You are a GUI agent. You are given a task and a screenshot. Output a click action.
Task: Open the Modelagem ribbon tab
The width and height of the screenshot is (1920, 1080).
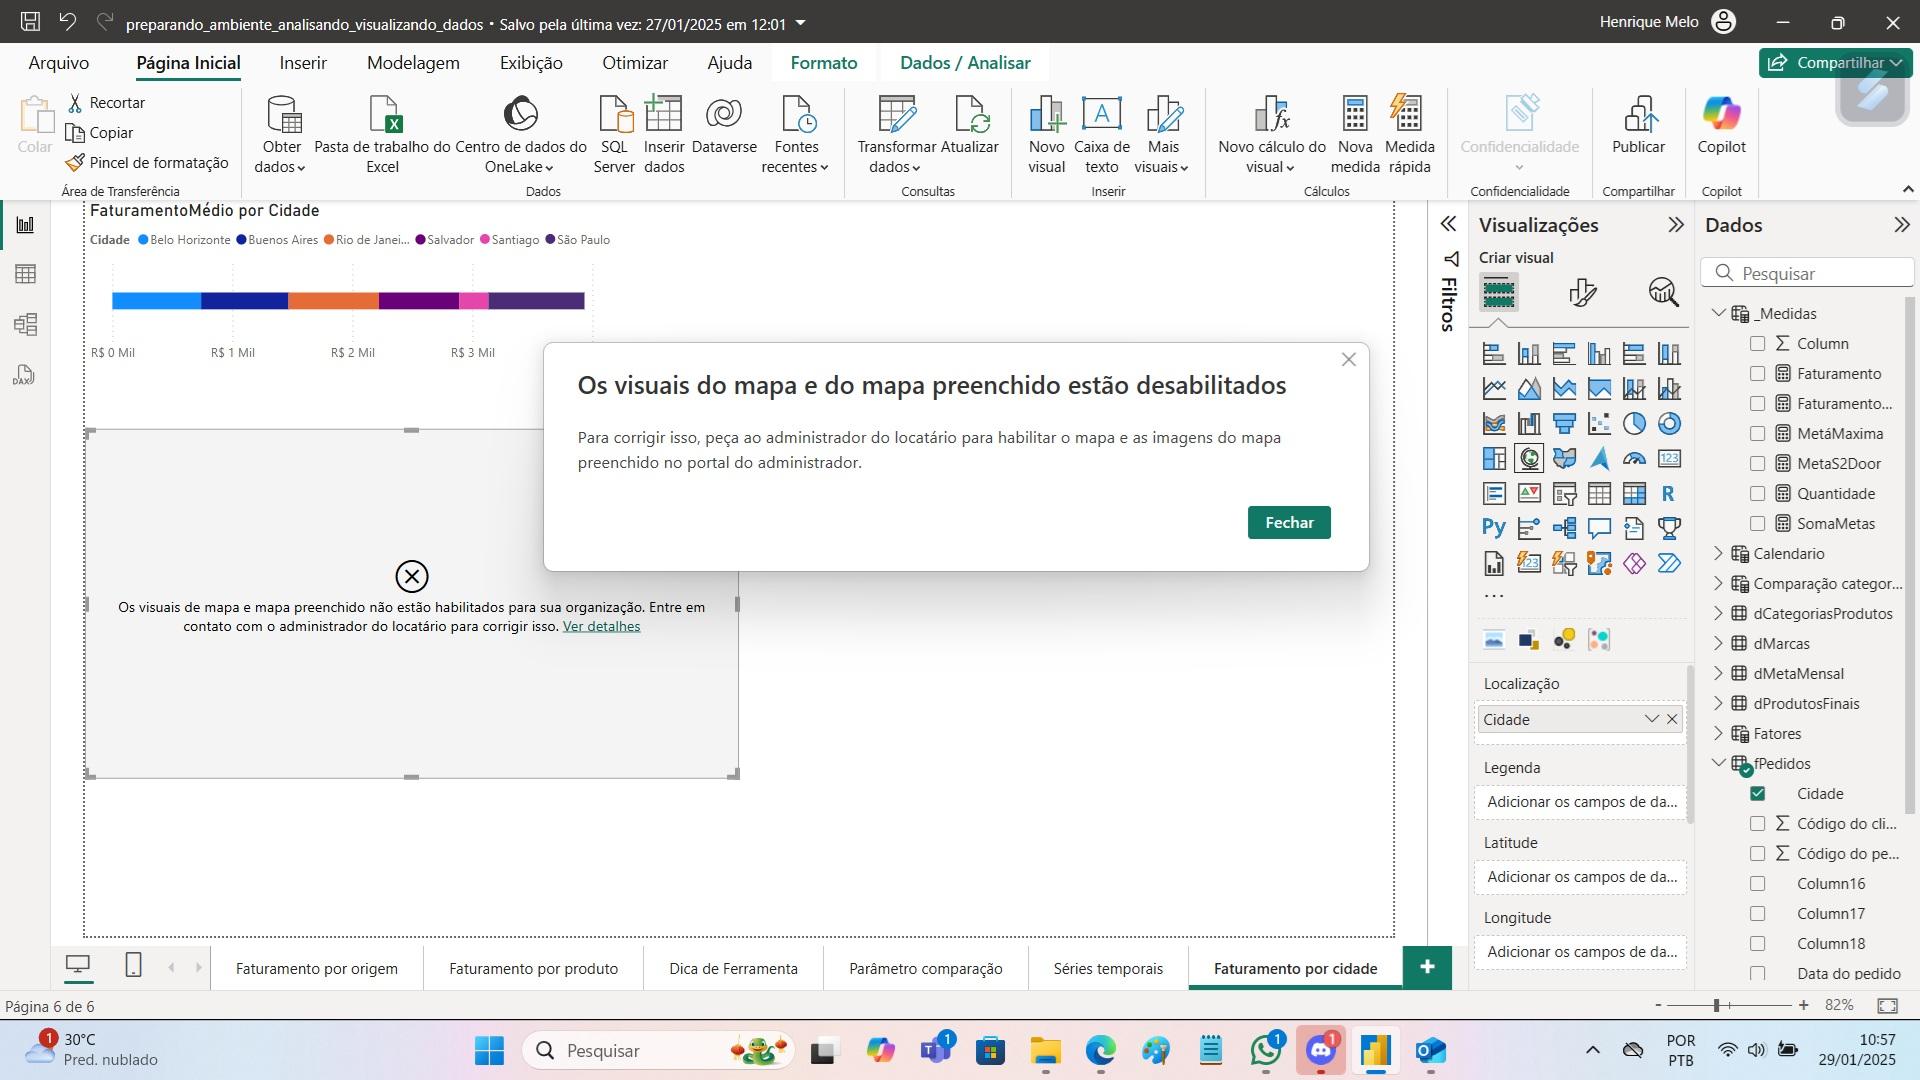pyautogui.click(x=413, y=63)
